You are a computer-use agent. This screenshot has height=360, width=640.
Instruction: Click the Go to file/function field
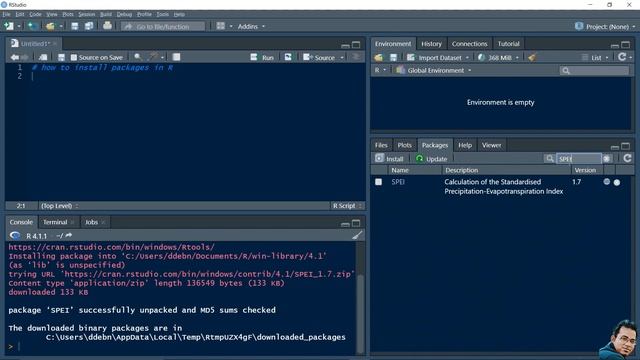tap(163, 27)
